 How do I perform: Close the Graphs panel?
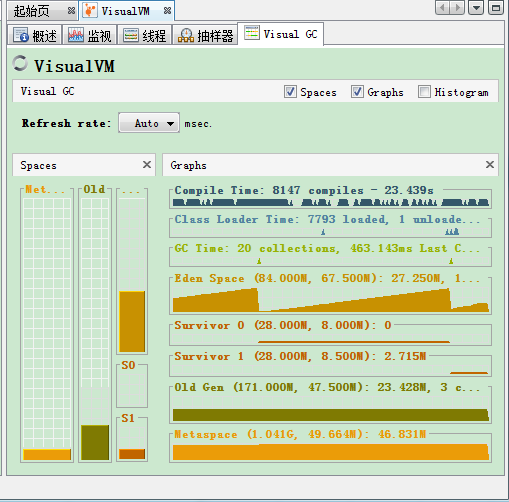490,164
